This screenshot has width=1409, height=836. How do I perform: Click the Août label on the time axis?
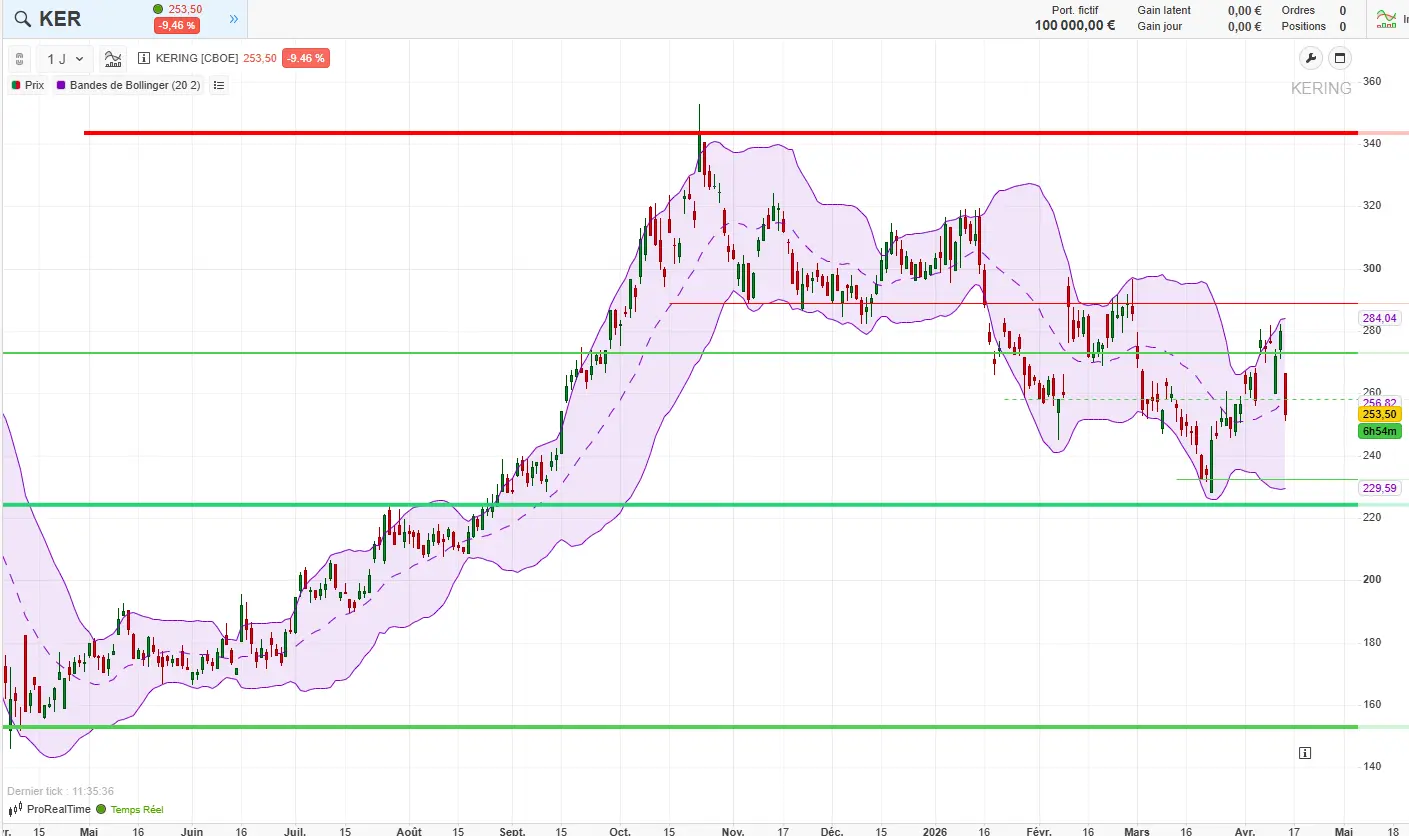coord(408,831)
